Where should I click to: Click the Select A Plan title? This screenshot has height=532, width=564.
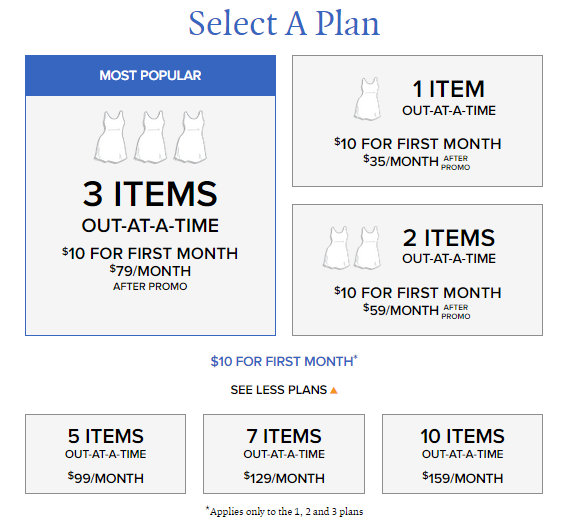(x=284, y=23)
